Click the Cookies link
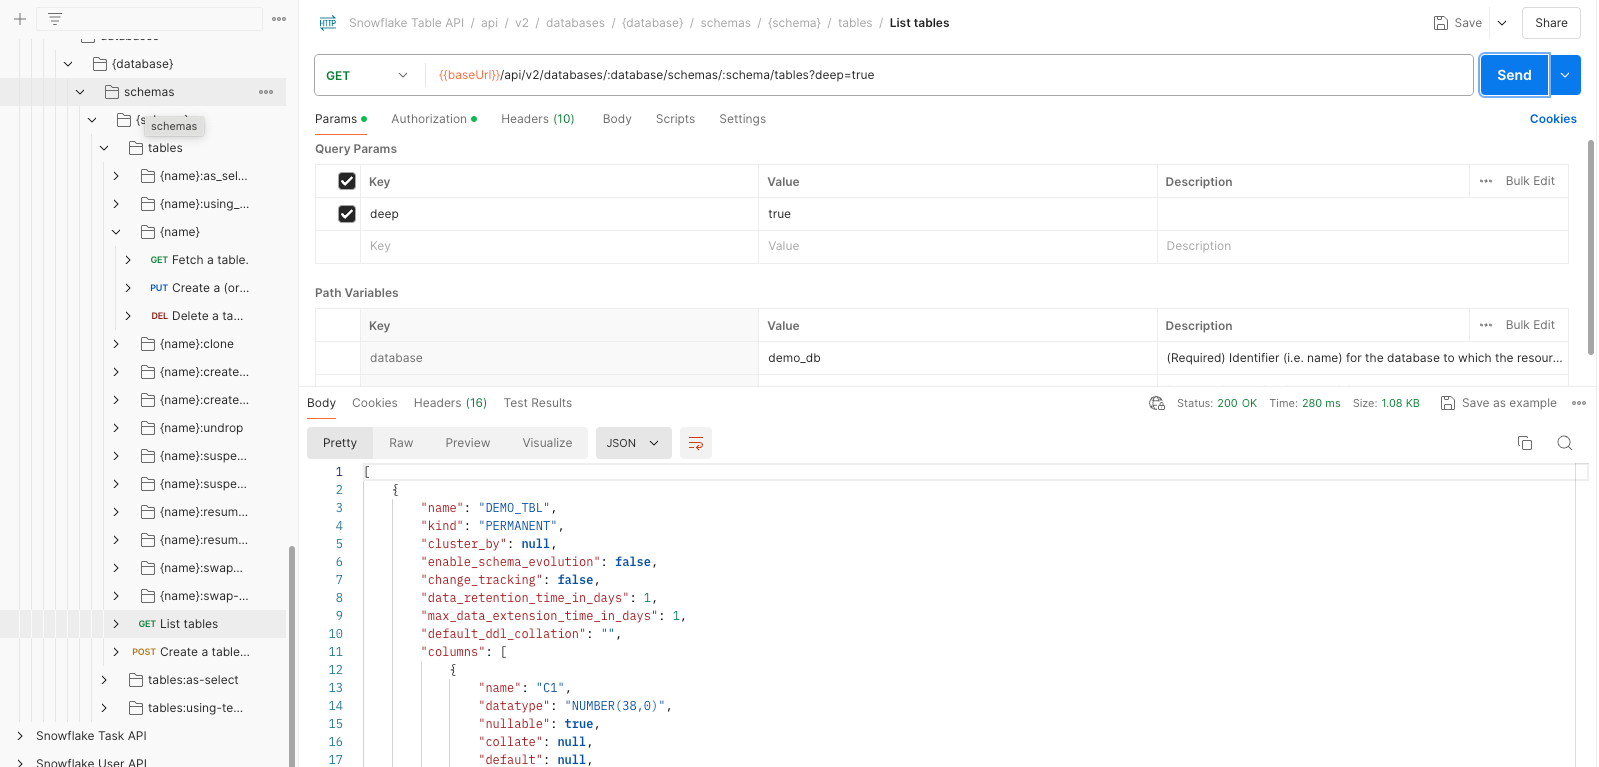This screenshot has height=767, width=1599. coord(1552,119)
